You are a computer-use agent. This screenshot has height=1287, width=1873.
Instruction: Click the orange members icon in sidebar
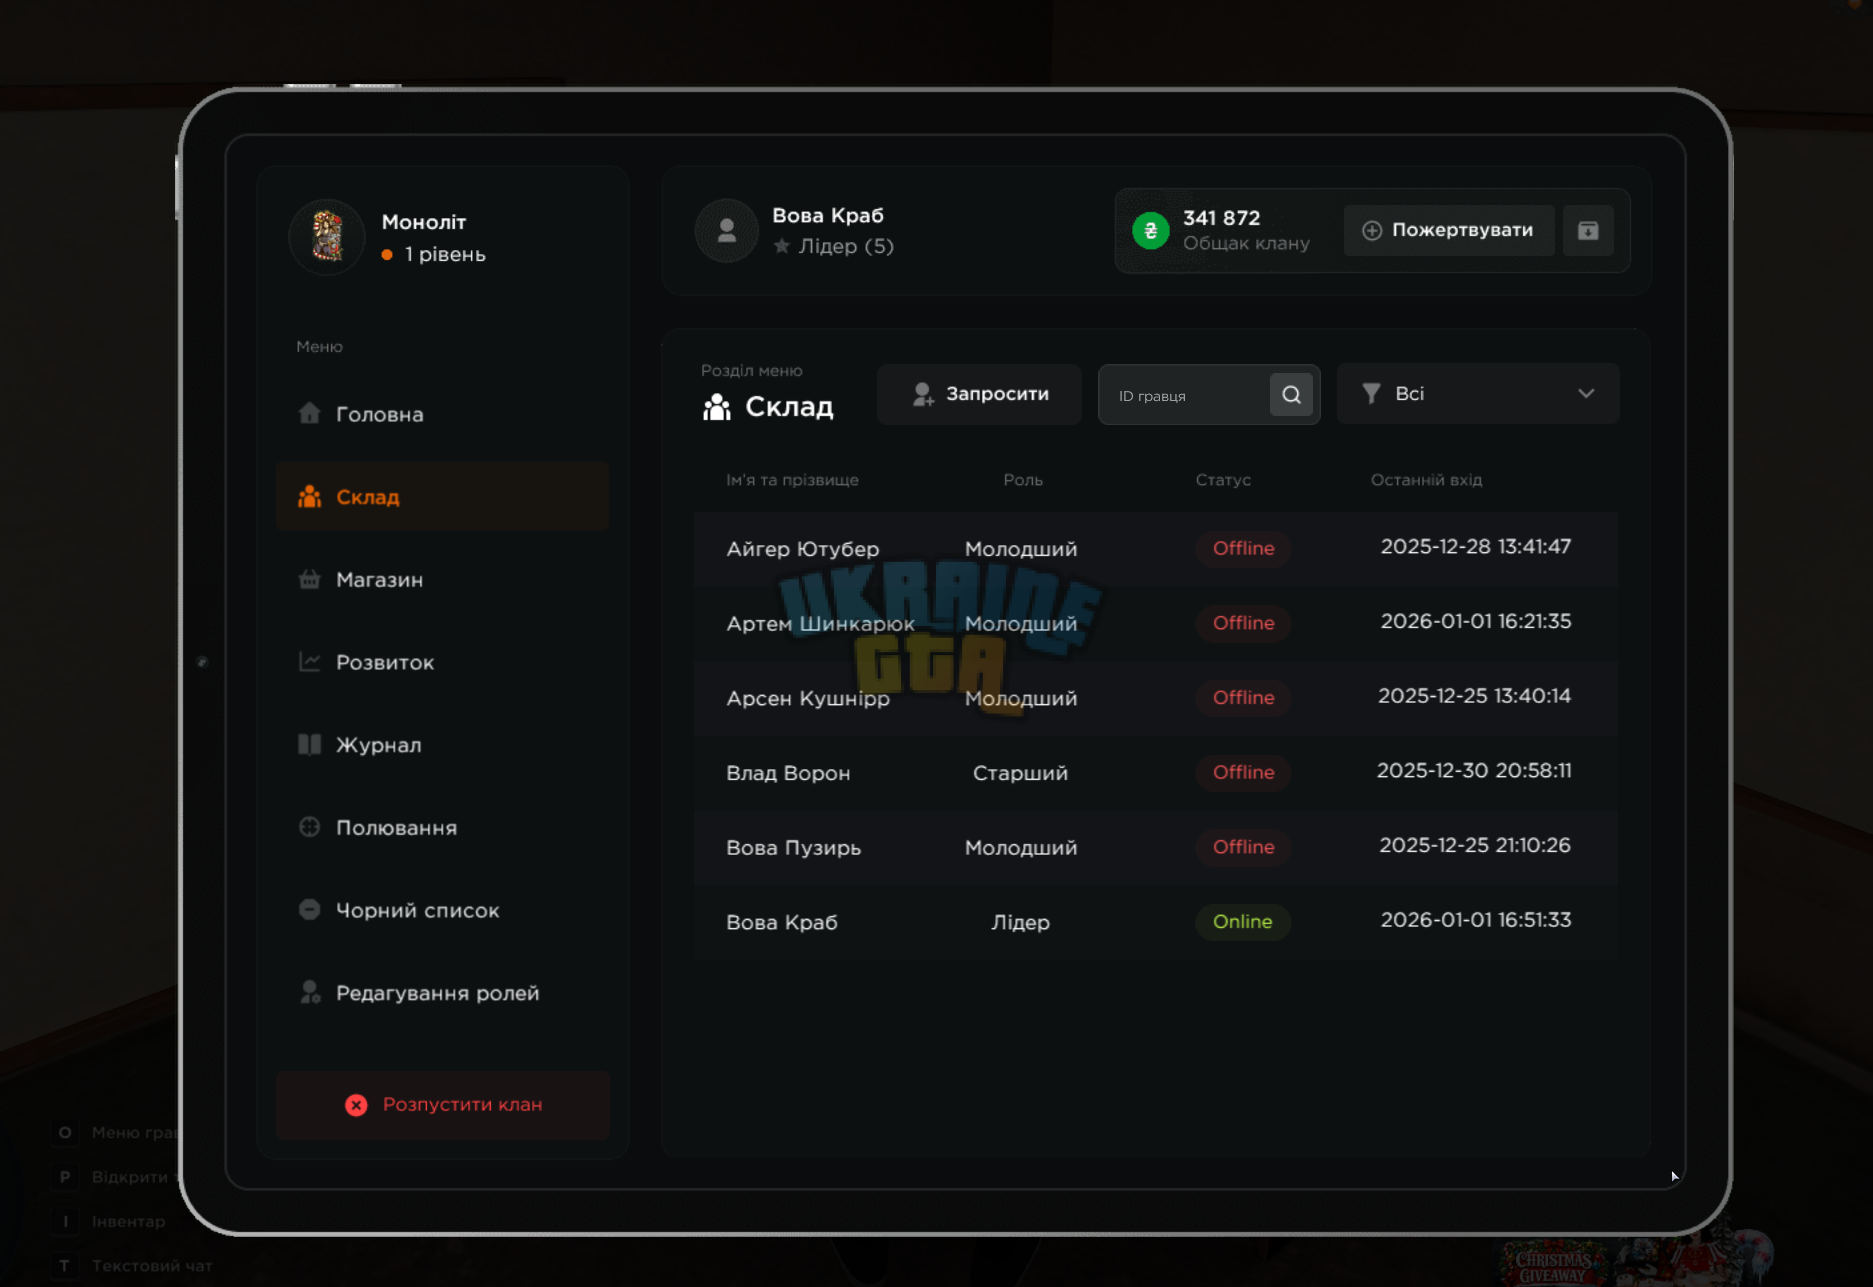(x=310, y=496)
